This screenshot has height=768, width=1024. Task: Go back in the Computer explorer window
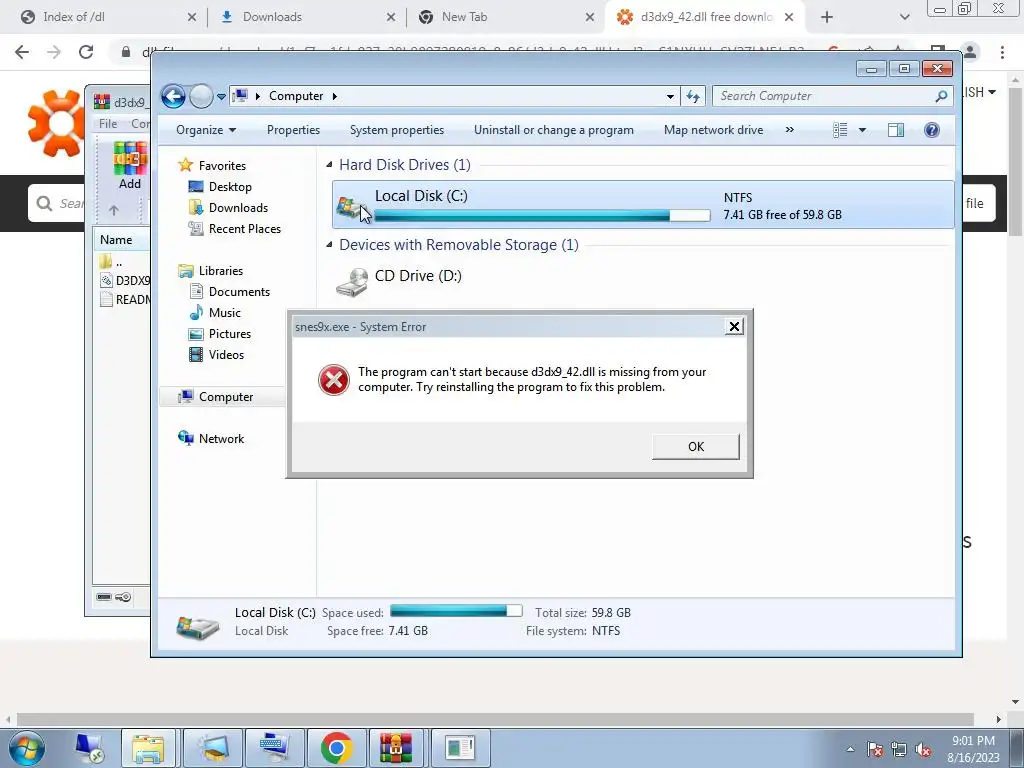[173, 97]
